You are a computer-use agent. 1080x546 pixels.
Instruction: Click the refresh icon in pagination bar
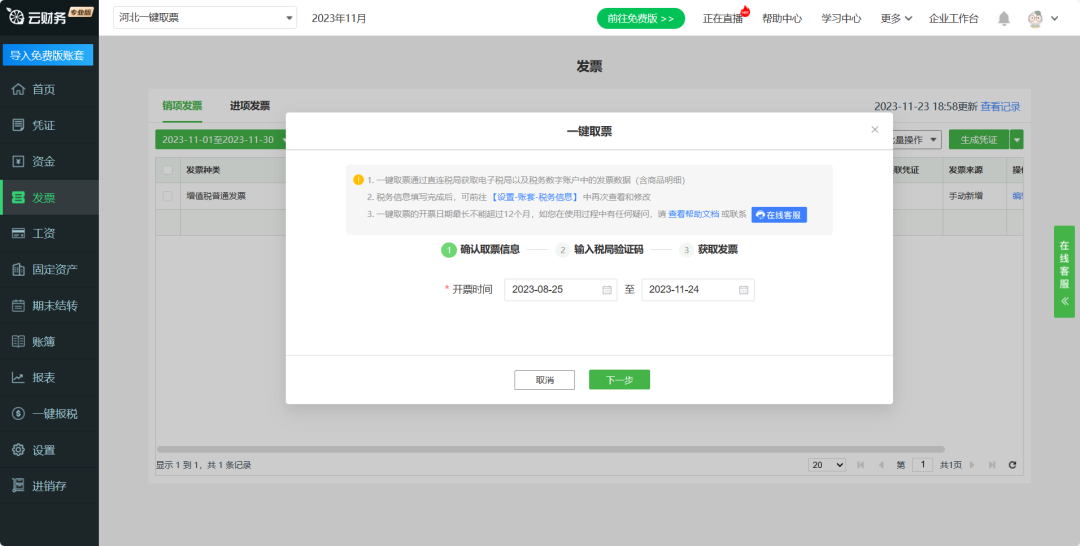click(x=1012, y=465)
